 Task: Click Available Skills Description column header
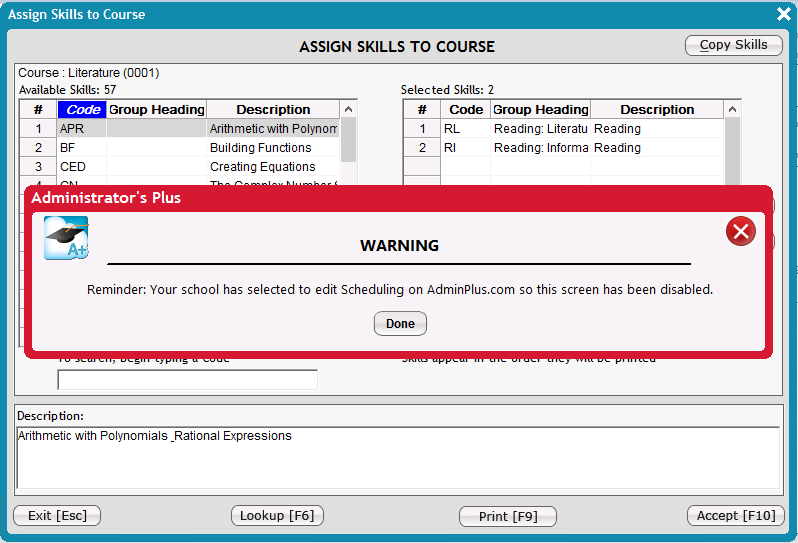tap(273, 109)
